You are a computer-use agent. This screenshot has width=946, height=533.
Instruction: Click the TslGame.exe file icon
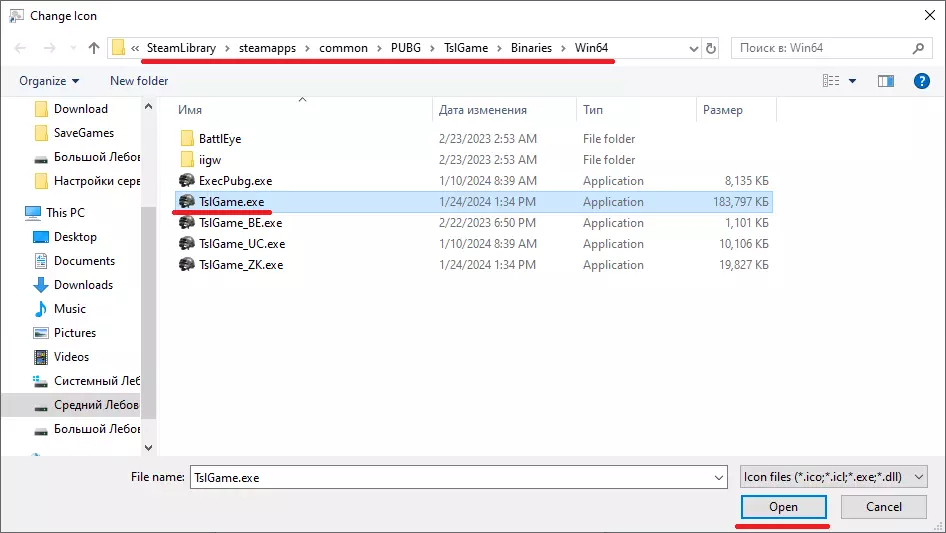point(187,202)
